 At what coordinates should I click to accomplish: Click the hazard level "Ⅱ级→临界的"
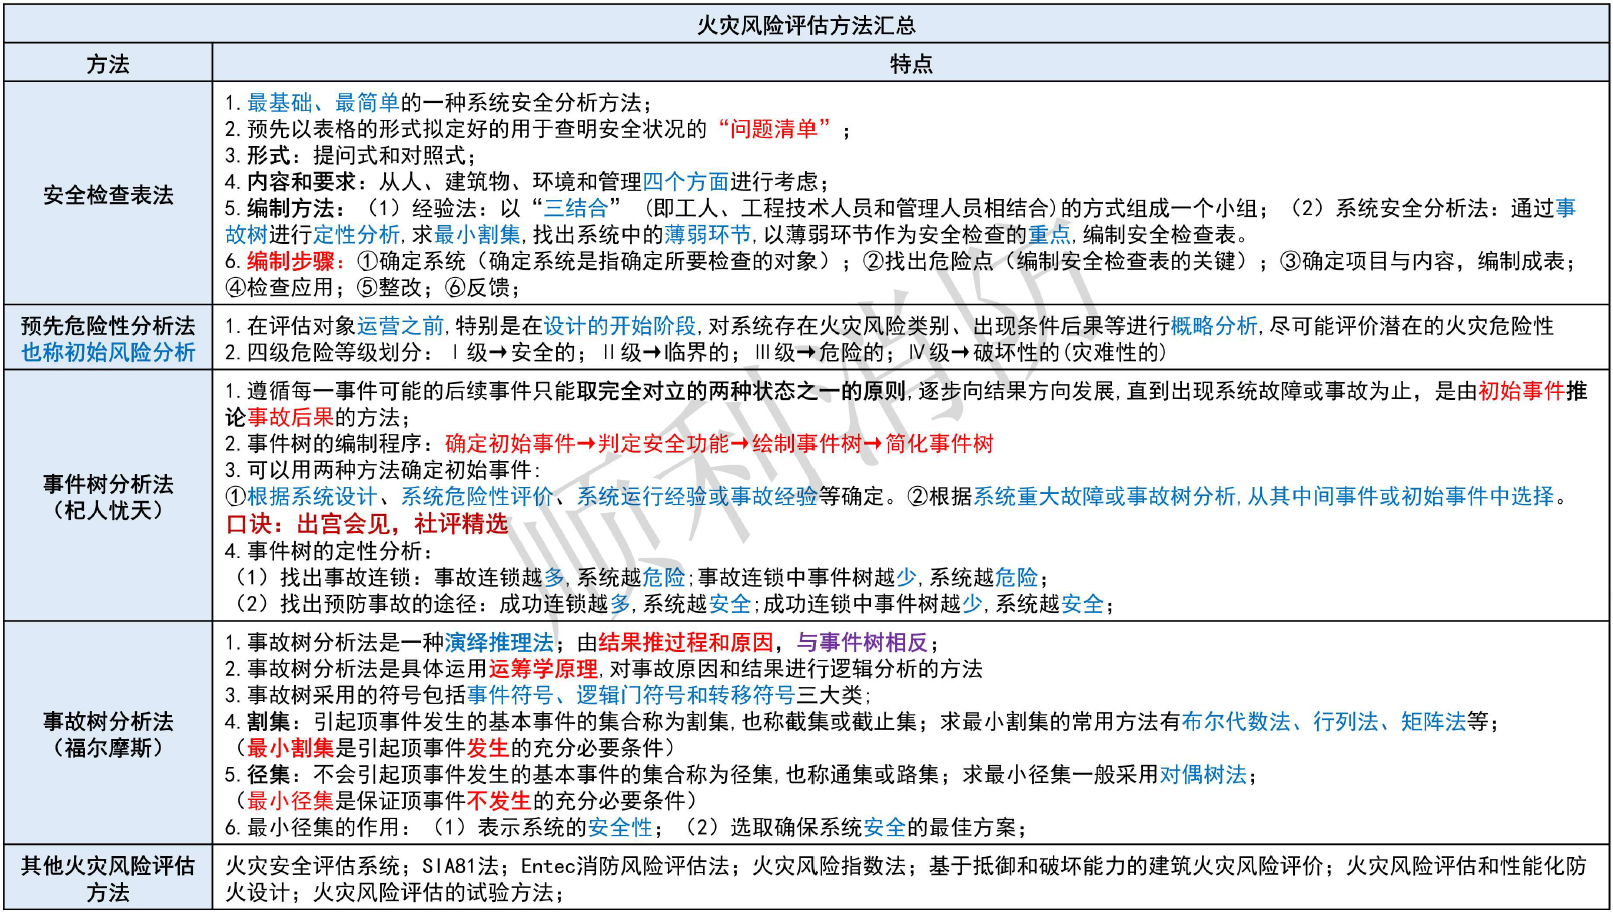[666, 352]
